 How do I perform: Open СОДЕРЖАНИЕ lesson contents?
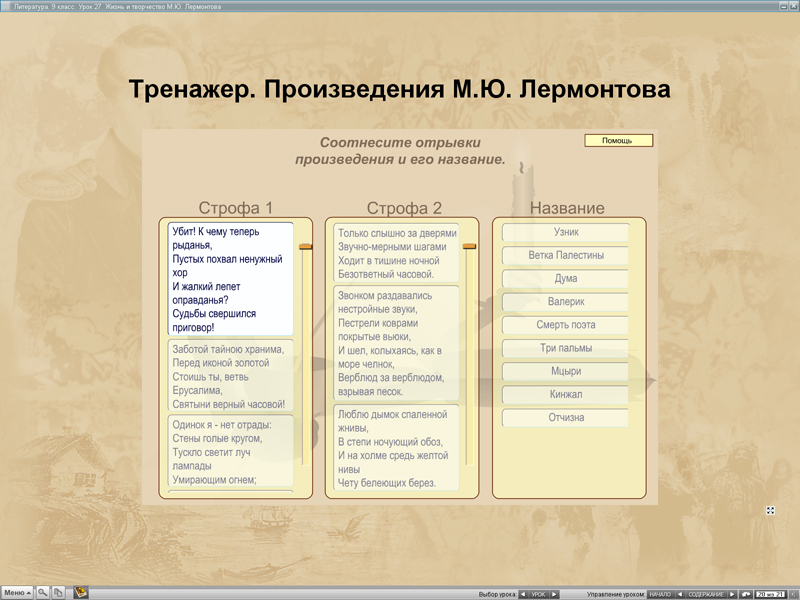[707, 592]
